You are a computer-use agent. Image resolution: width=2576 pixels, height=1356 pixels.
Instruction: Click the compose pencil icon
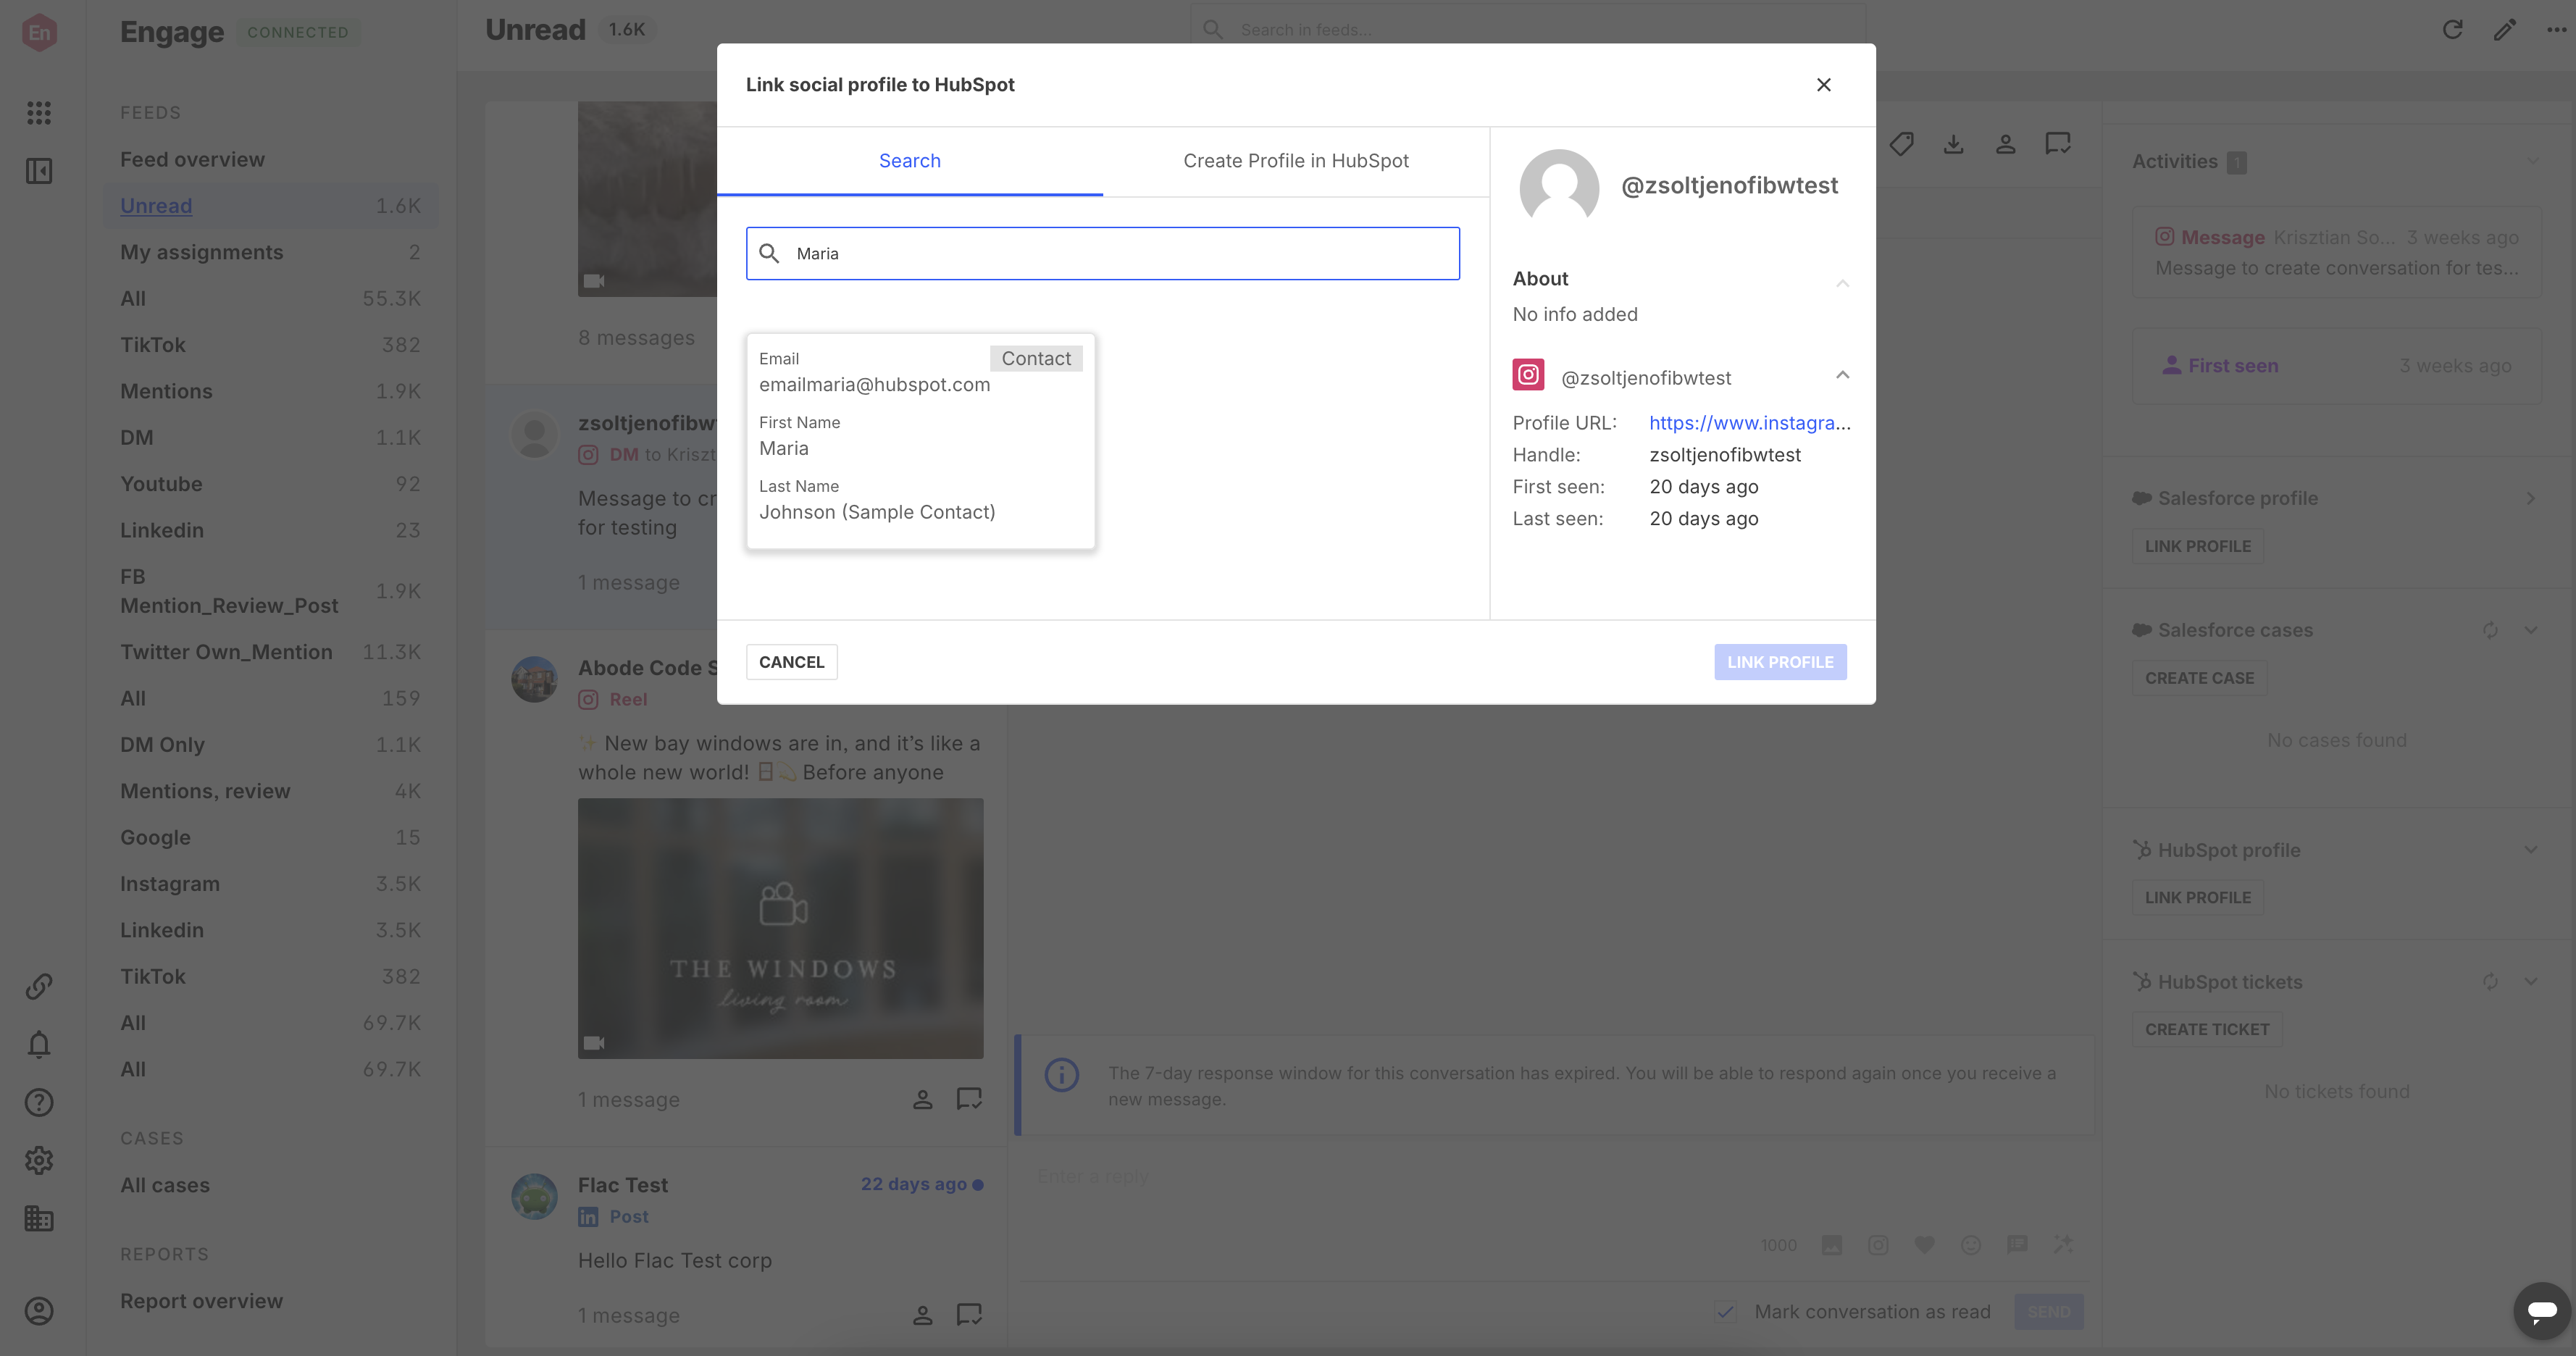(2504, 30)
